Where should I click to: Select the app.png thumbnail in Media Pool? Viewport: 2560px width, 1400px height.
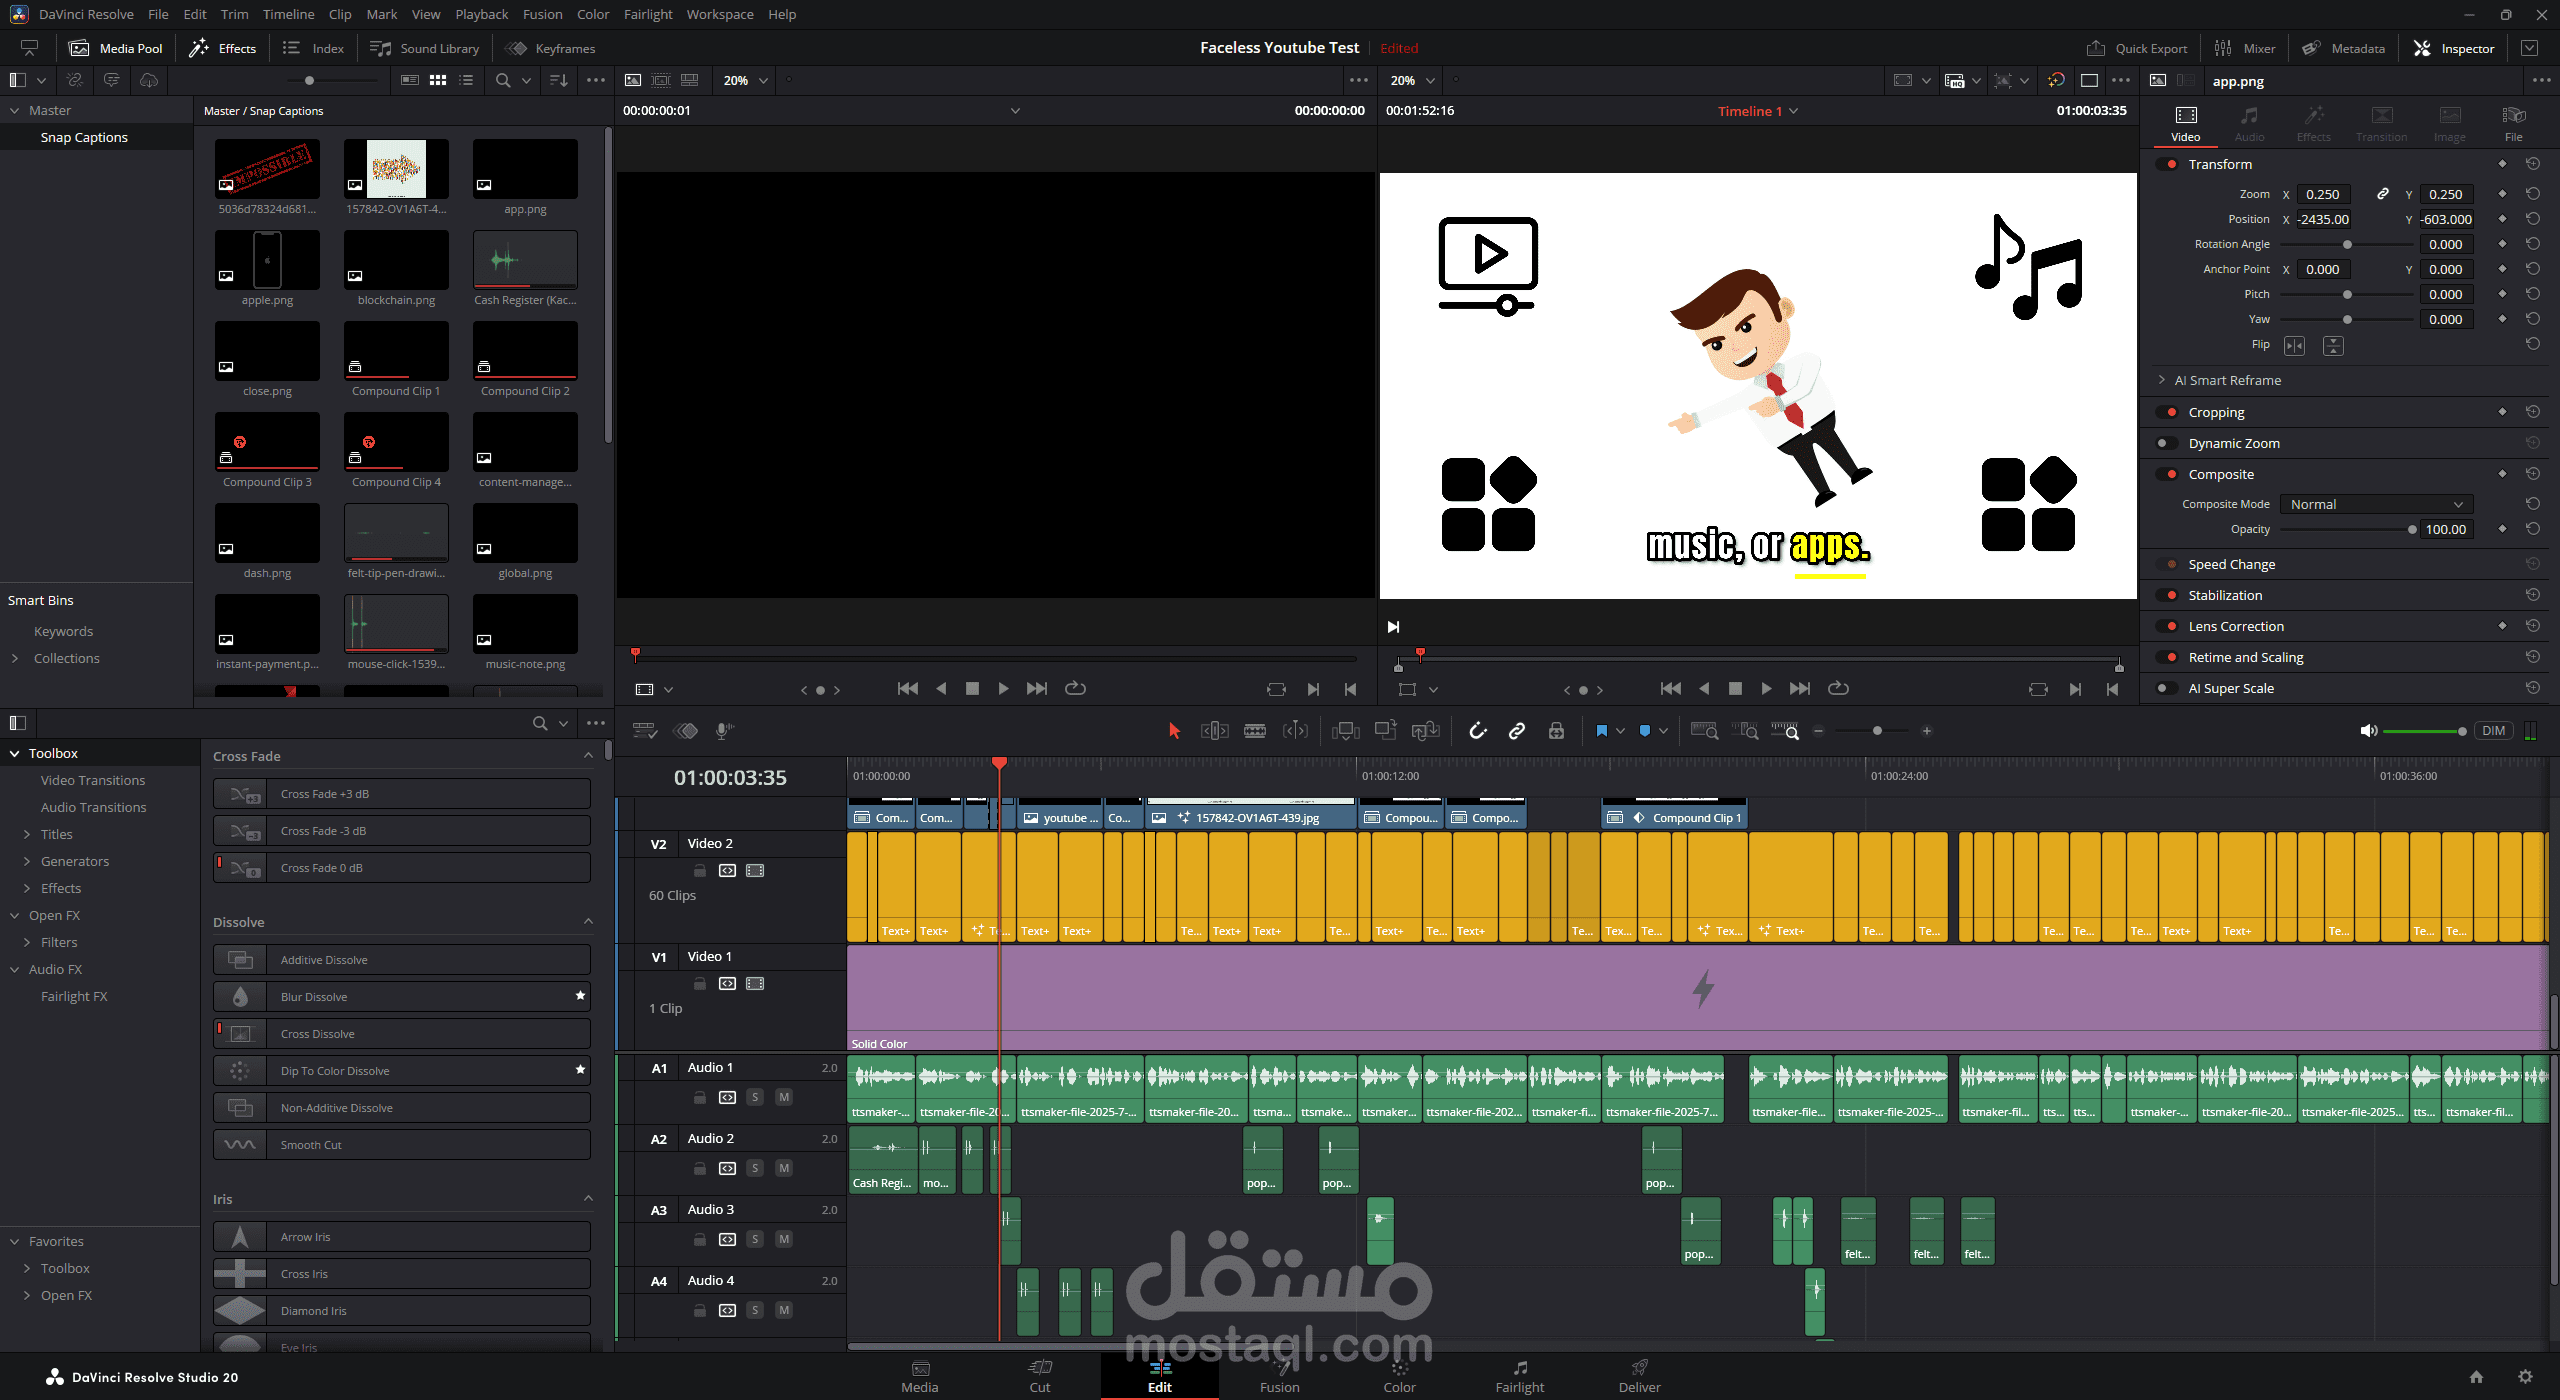click(x=525, y=169)
